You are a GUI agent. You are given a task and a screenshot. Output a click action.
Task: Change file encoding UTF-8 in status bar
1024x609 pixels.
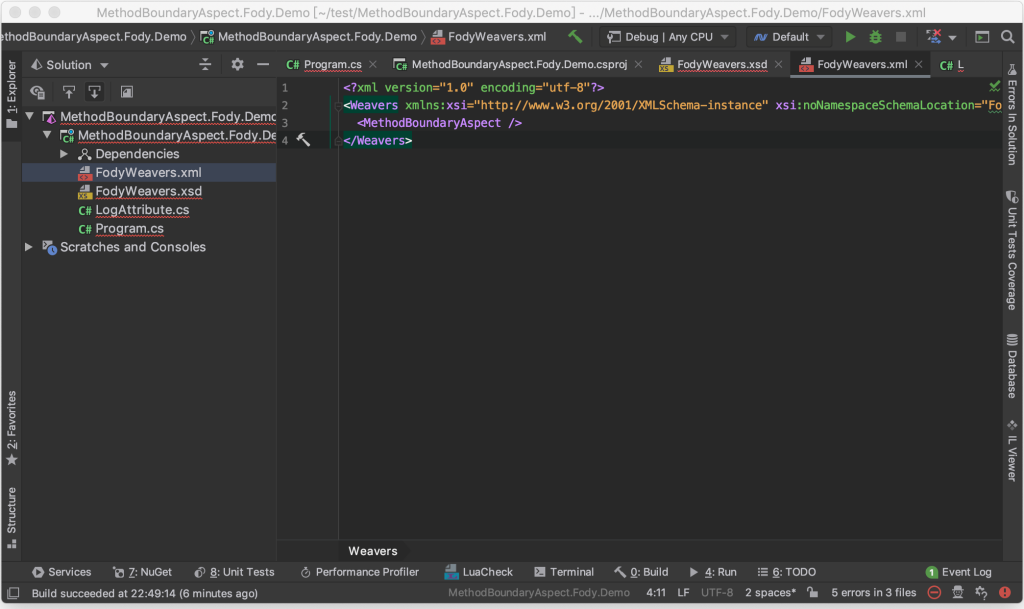[x=717, y=593]
